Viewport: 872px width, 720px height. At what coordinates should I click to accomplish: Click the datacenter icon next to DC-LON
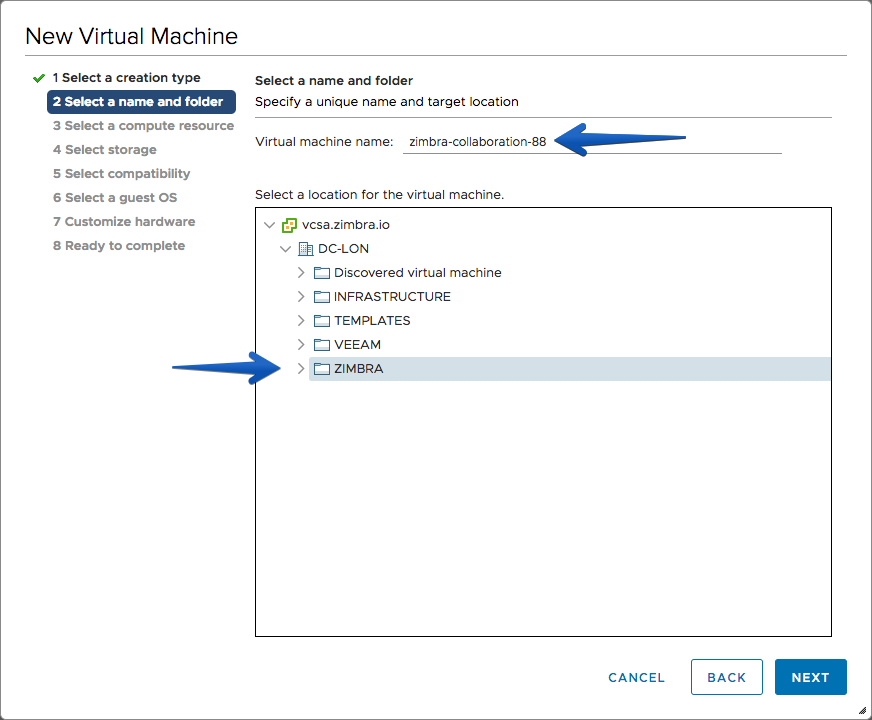[306, 249]
